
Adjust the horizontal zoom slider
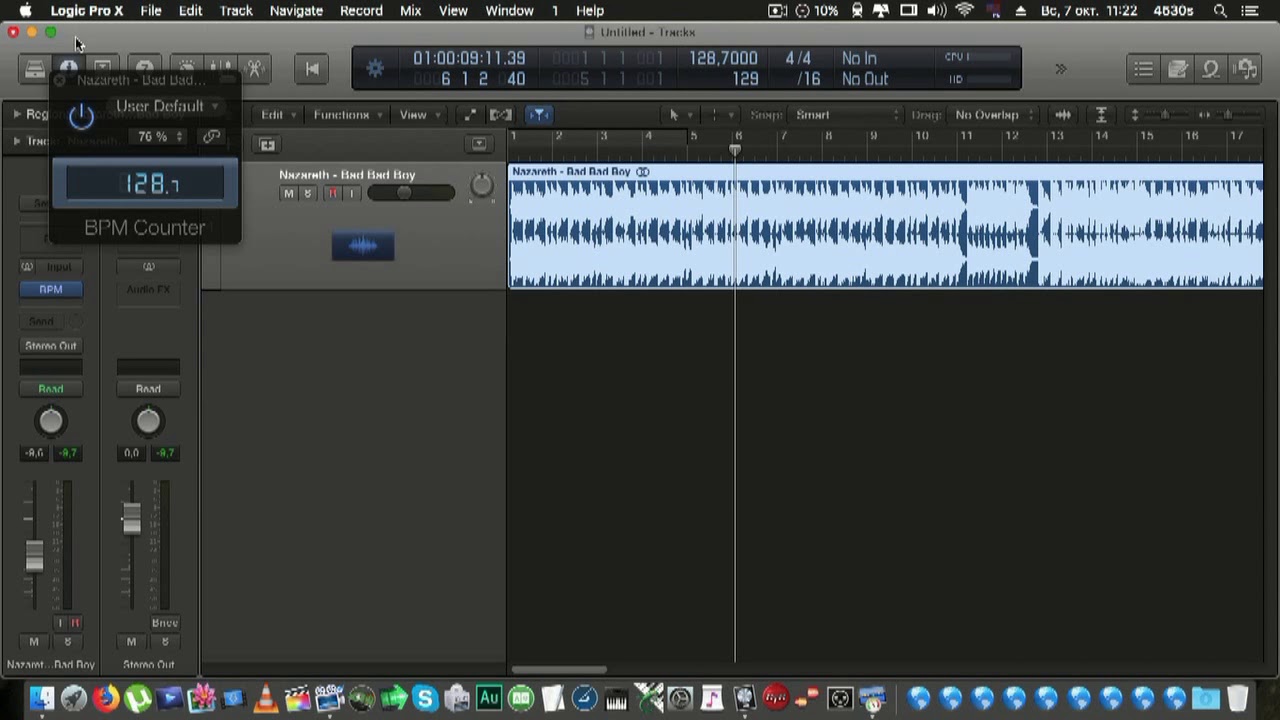pyautogui.click(x=1228, y=115)
